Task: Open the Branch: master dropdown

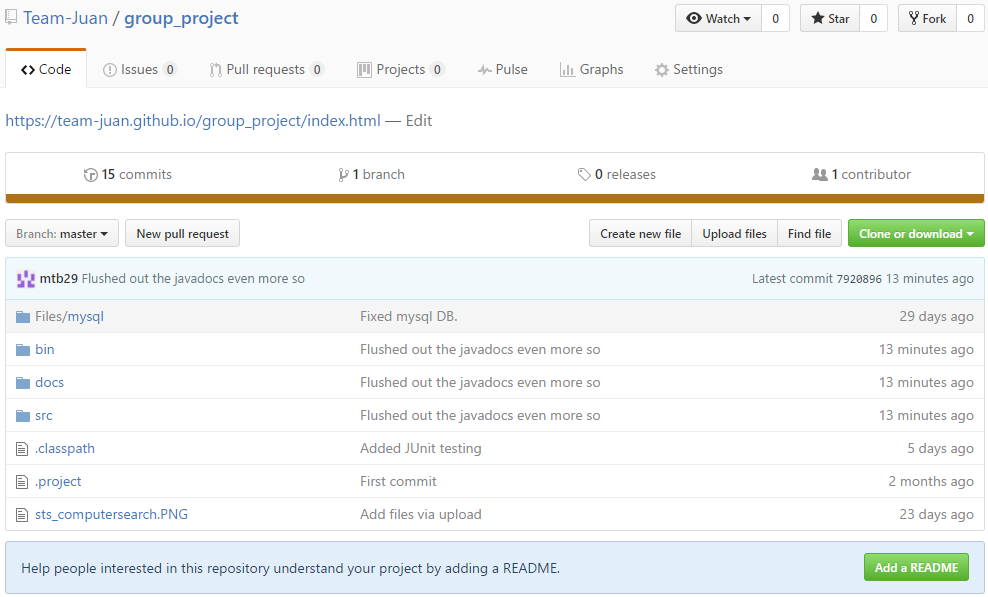Action: (62, 233)
